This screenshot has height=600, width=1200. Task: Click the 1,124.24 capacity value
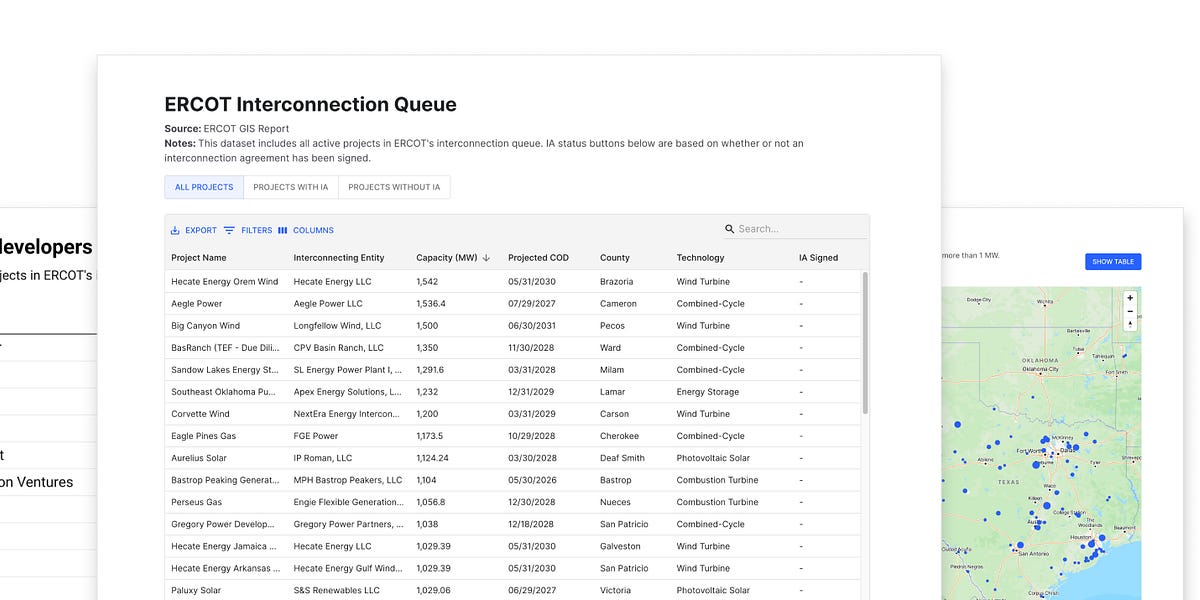click(x=433, y=458)
